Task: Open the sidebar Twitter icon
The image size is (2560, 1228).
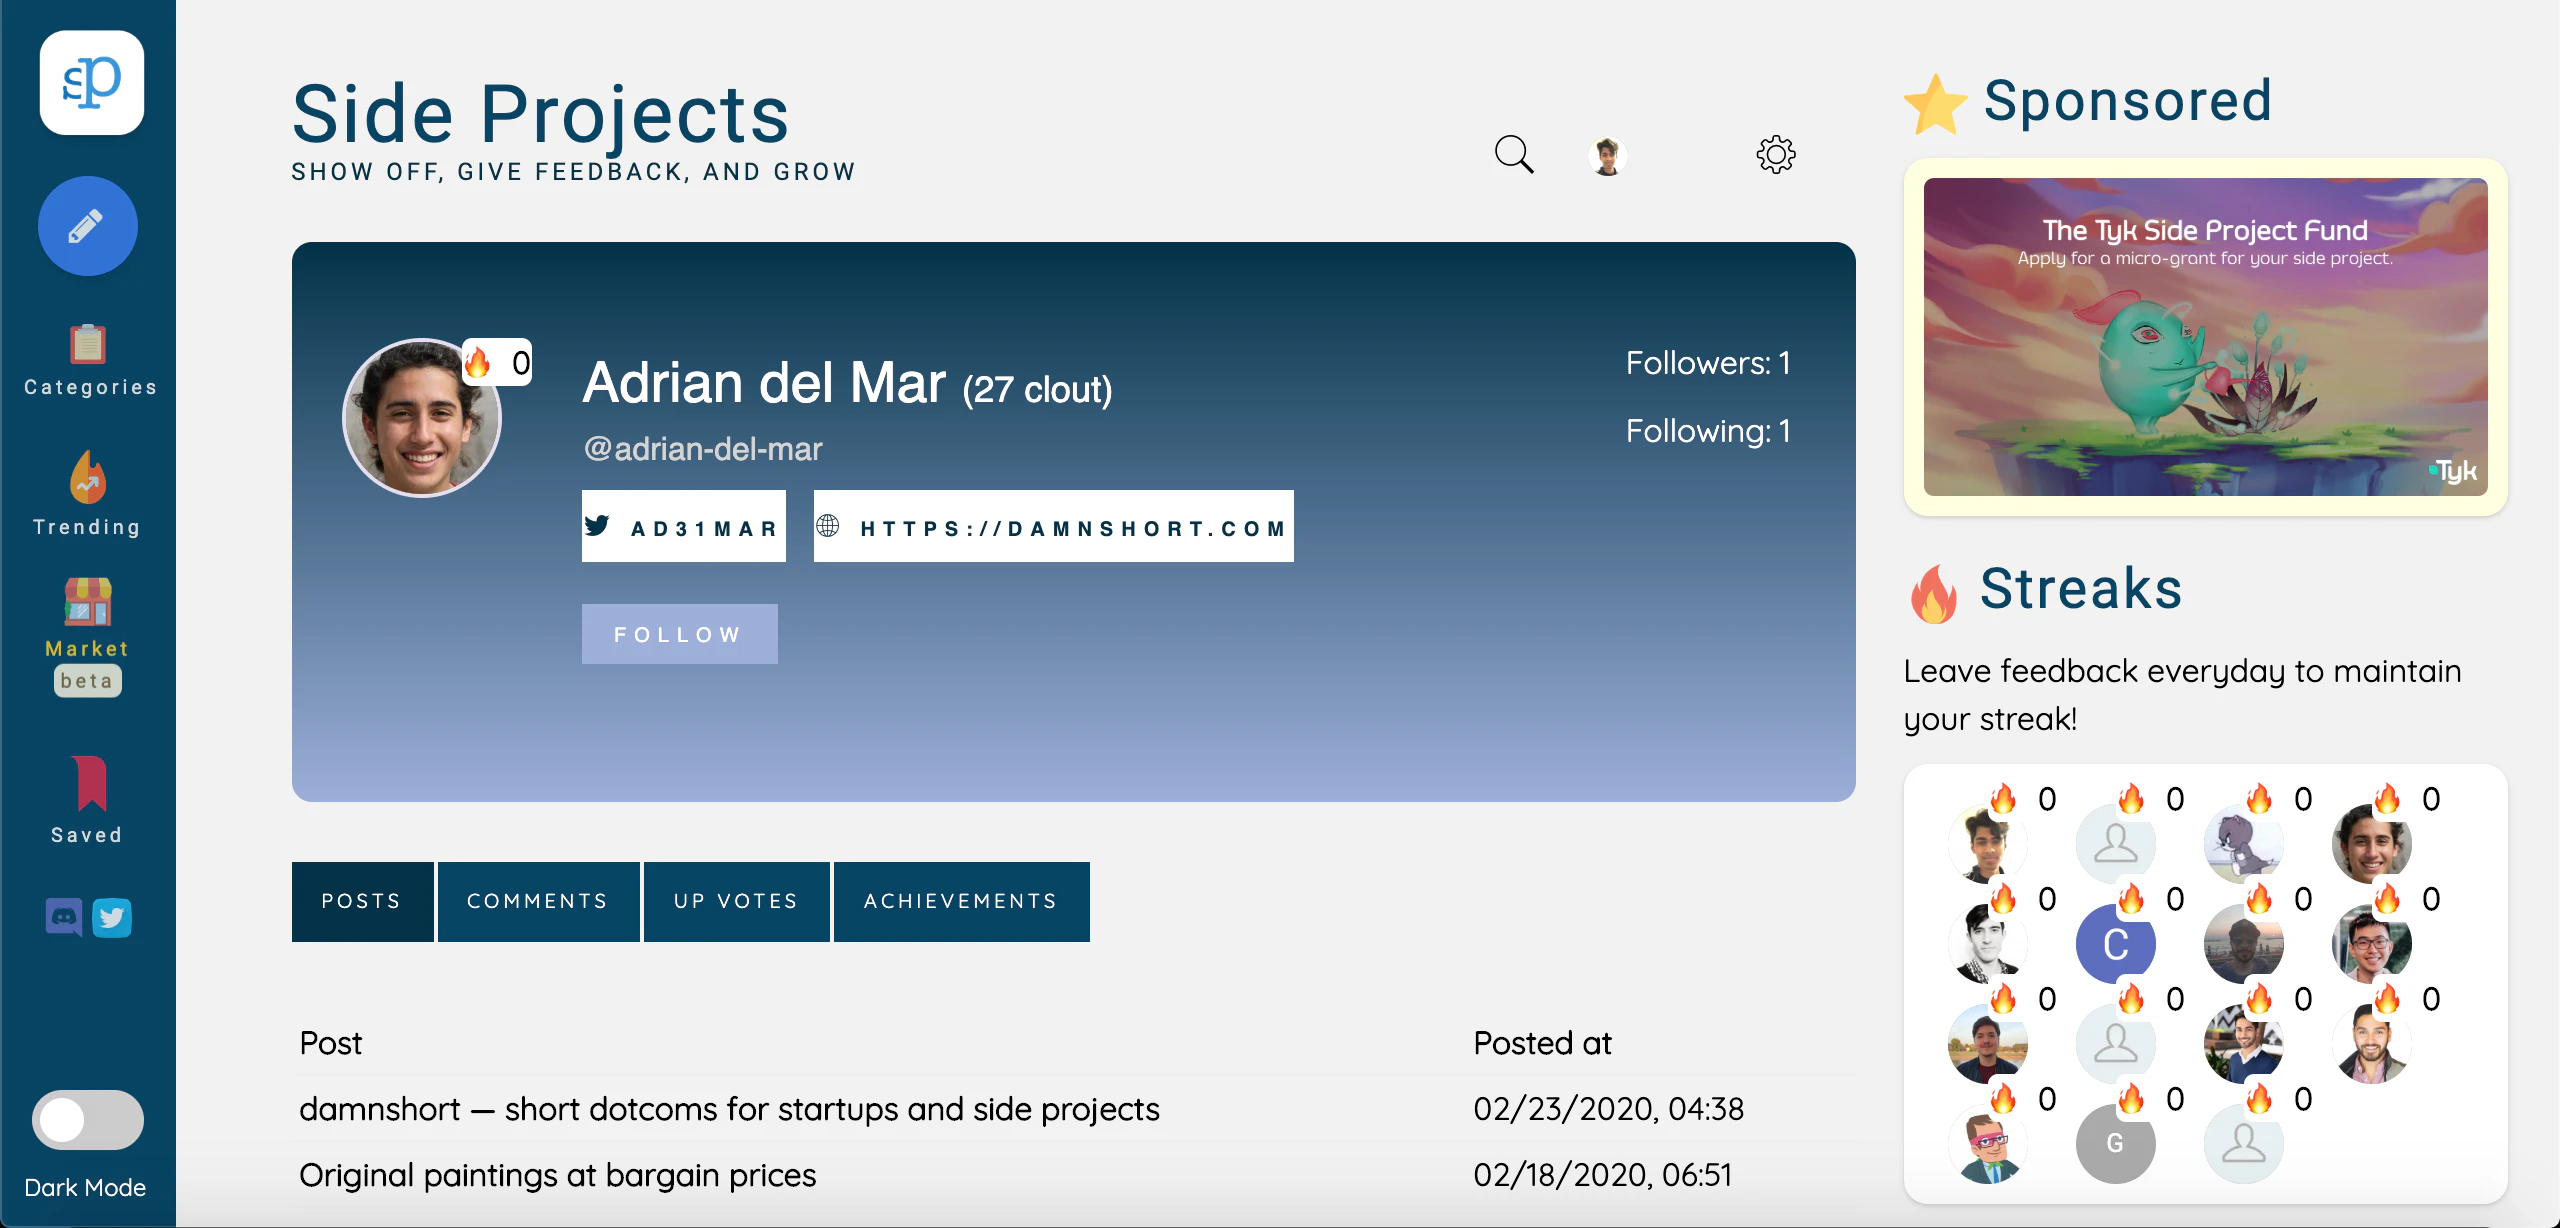Action: [x=112, y=917]
